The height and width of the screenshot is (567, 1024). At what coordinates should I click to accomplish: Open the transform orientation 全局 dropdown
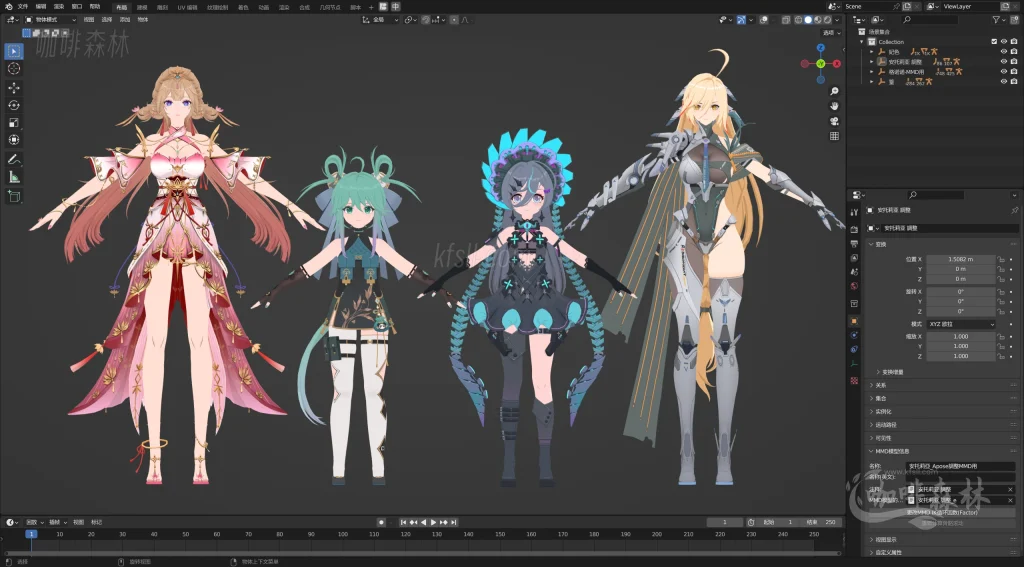[x=381, y=20]
